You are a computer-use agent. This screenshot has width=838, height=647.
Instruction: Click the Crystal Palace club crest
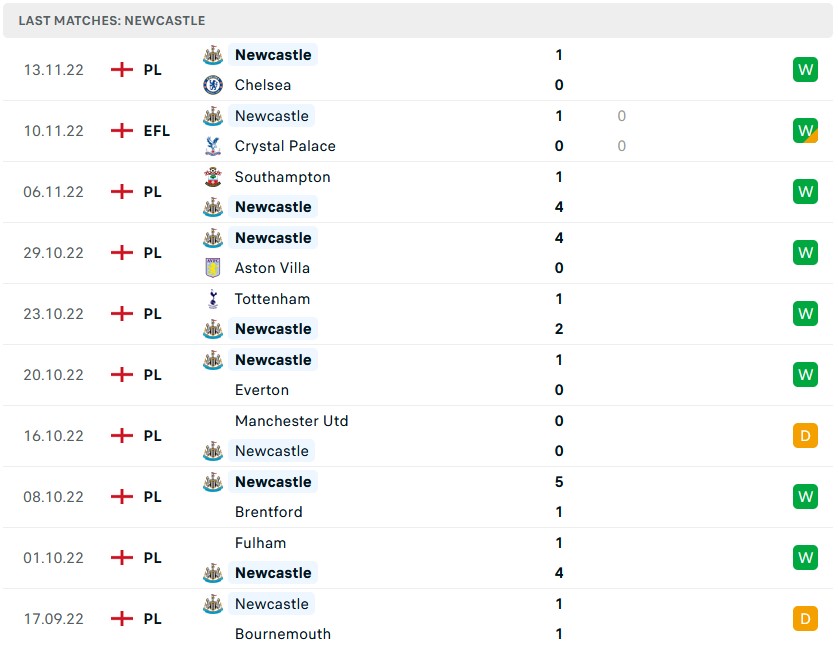(212, 146)
